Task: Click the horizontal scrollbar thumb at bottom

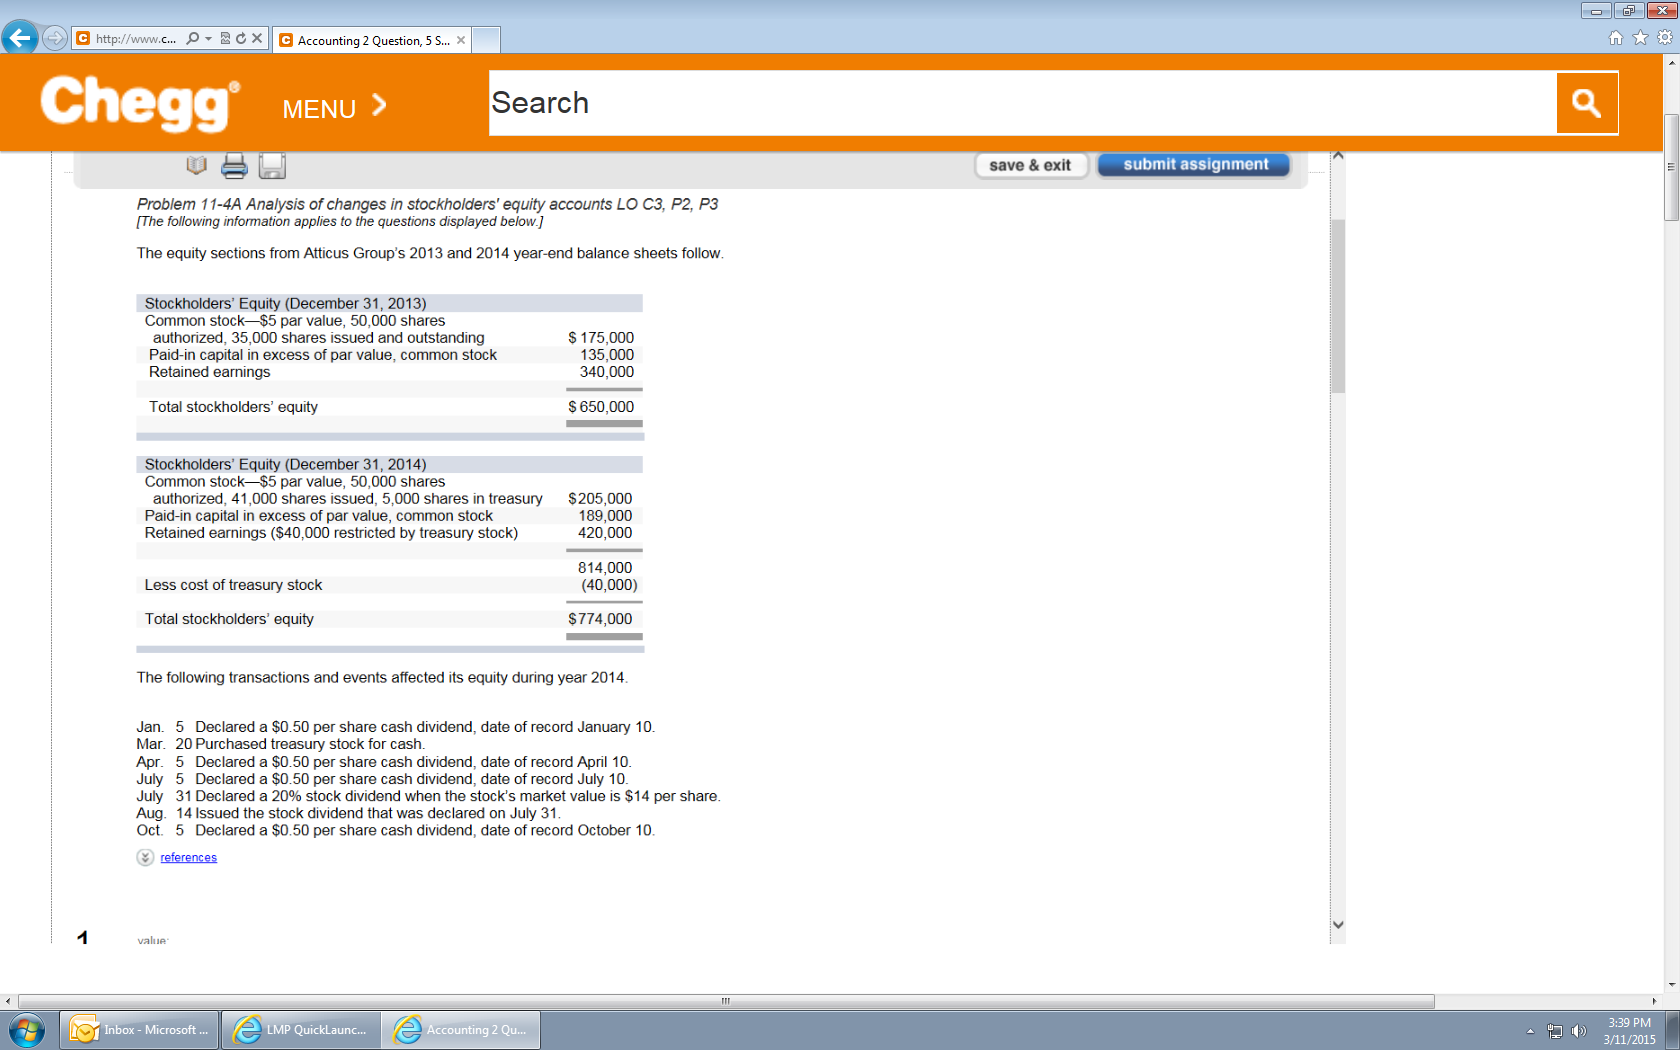Action: (726, 1001)
